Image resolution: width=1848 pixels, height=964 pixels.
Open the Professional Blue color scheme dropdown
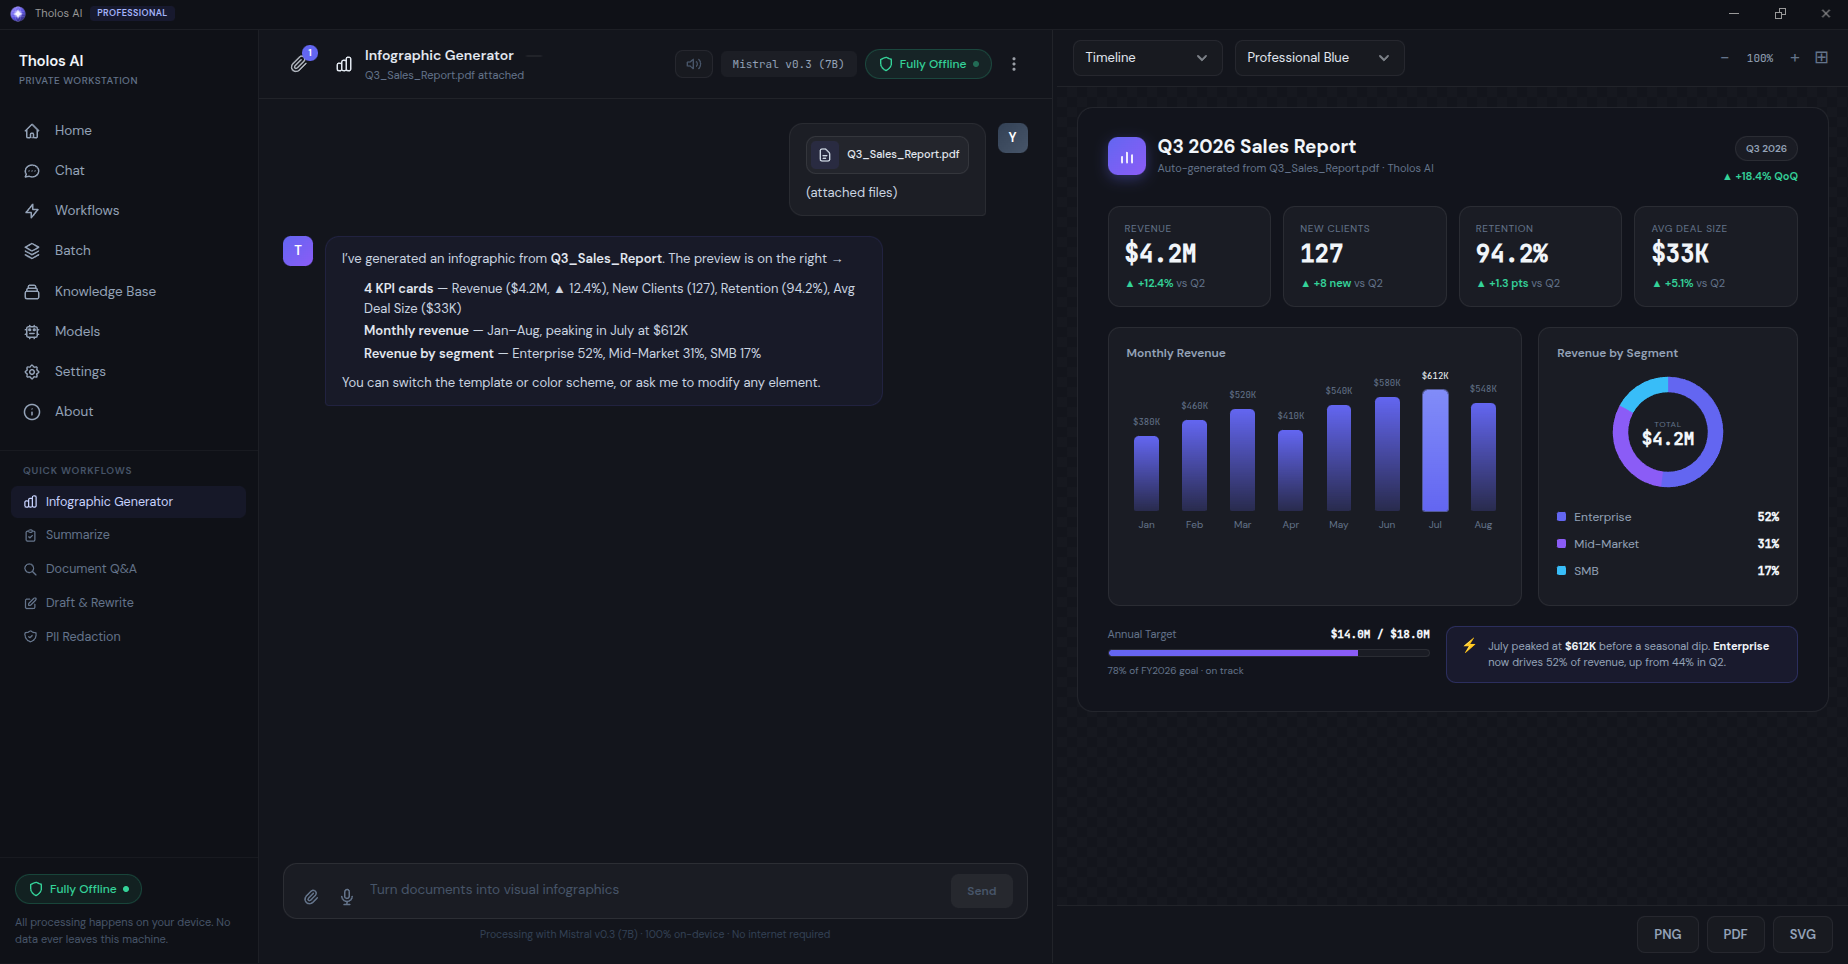pos(1319,58)
